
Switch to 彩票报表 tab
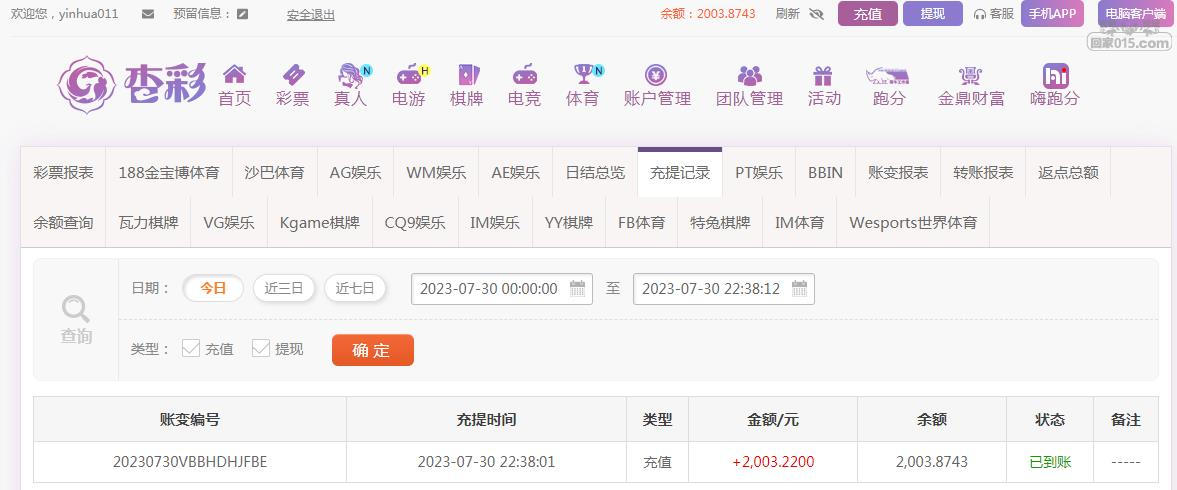click(x=64, y=173)
